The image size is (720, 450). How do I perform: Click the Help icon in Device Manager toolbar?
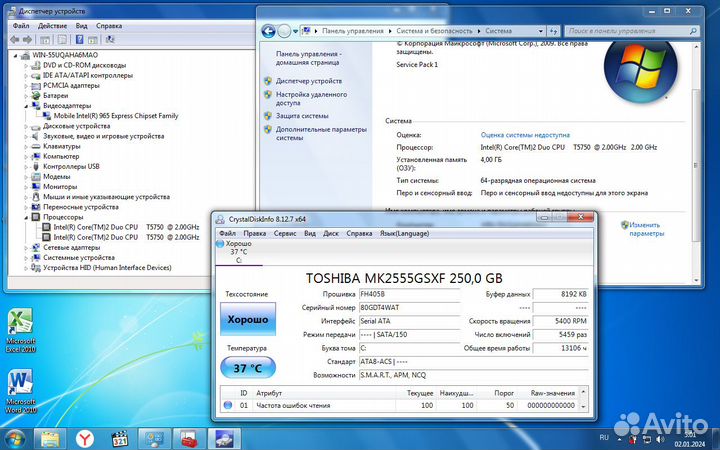79,40
